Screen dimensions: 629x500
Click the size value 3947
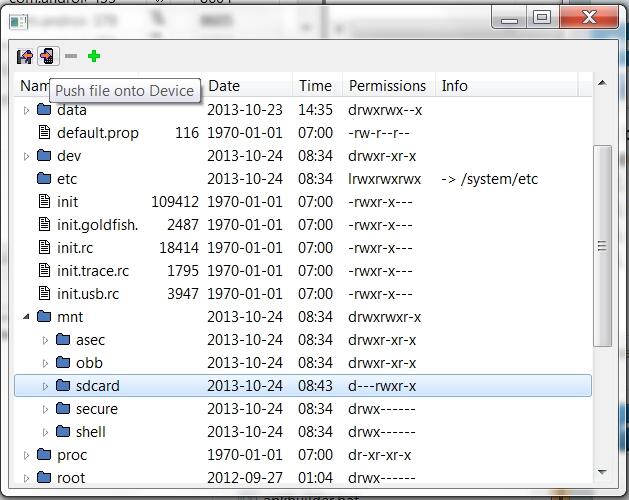[x=183, y=294]
